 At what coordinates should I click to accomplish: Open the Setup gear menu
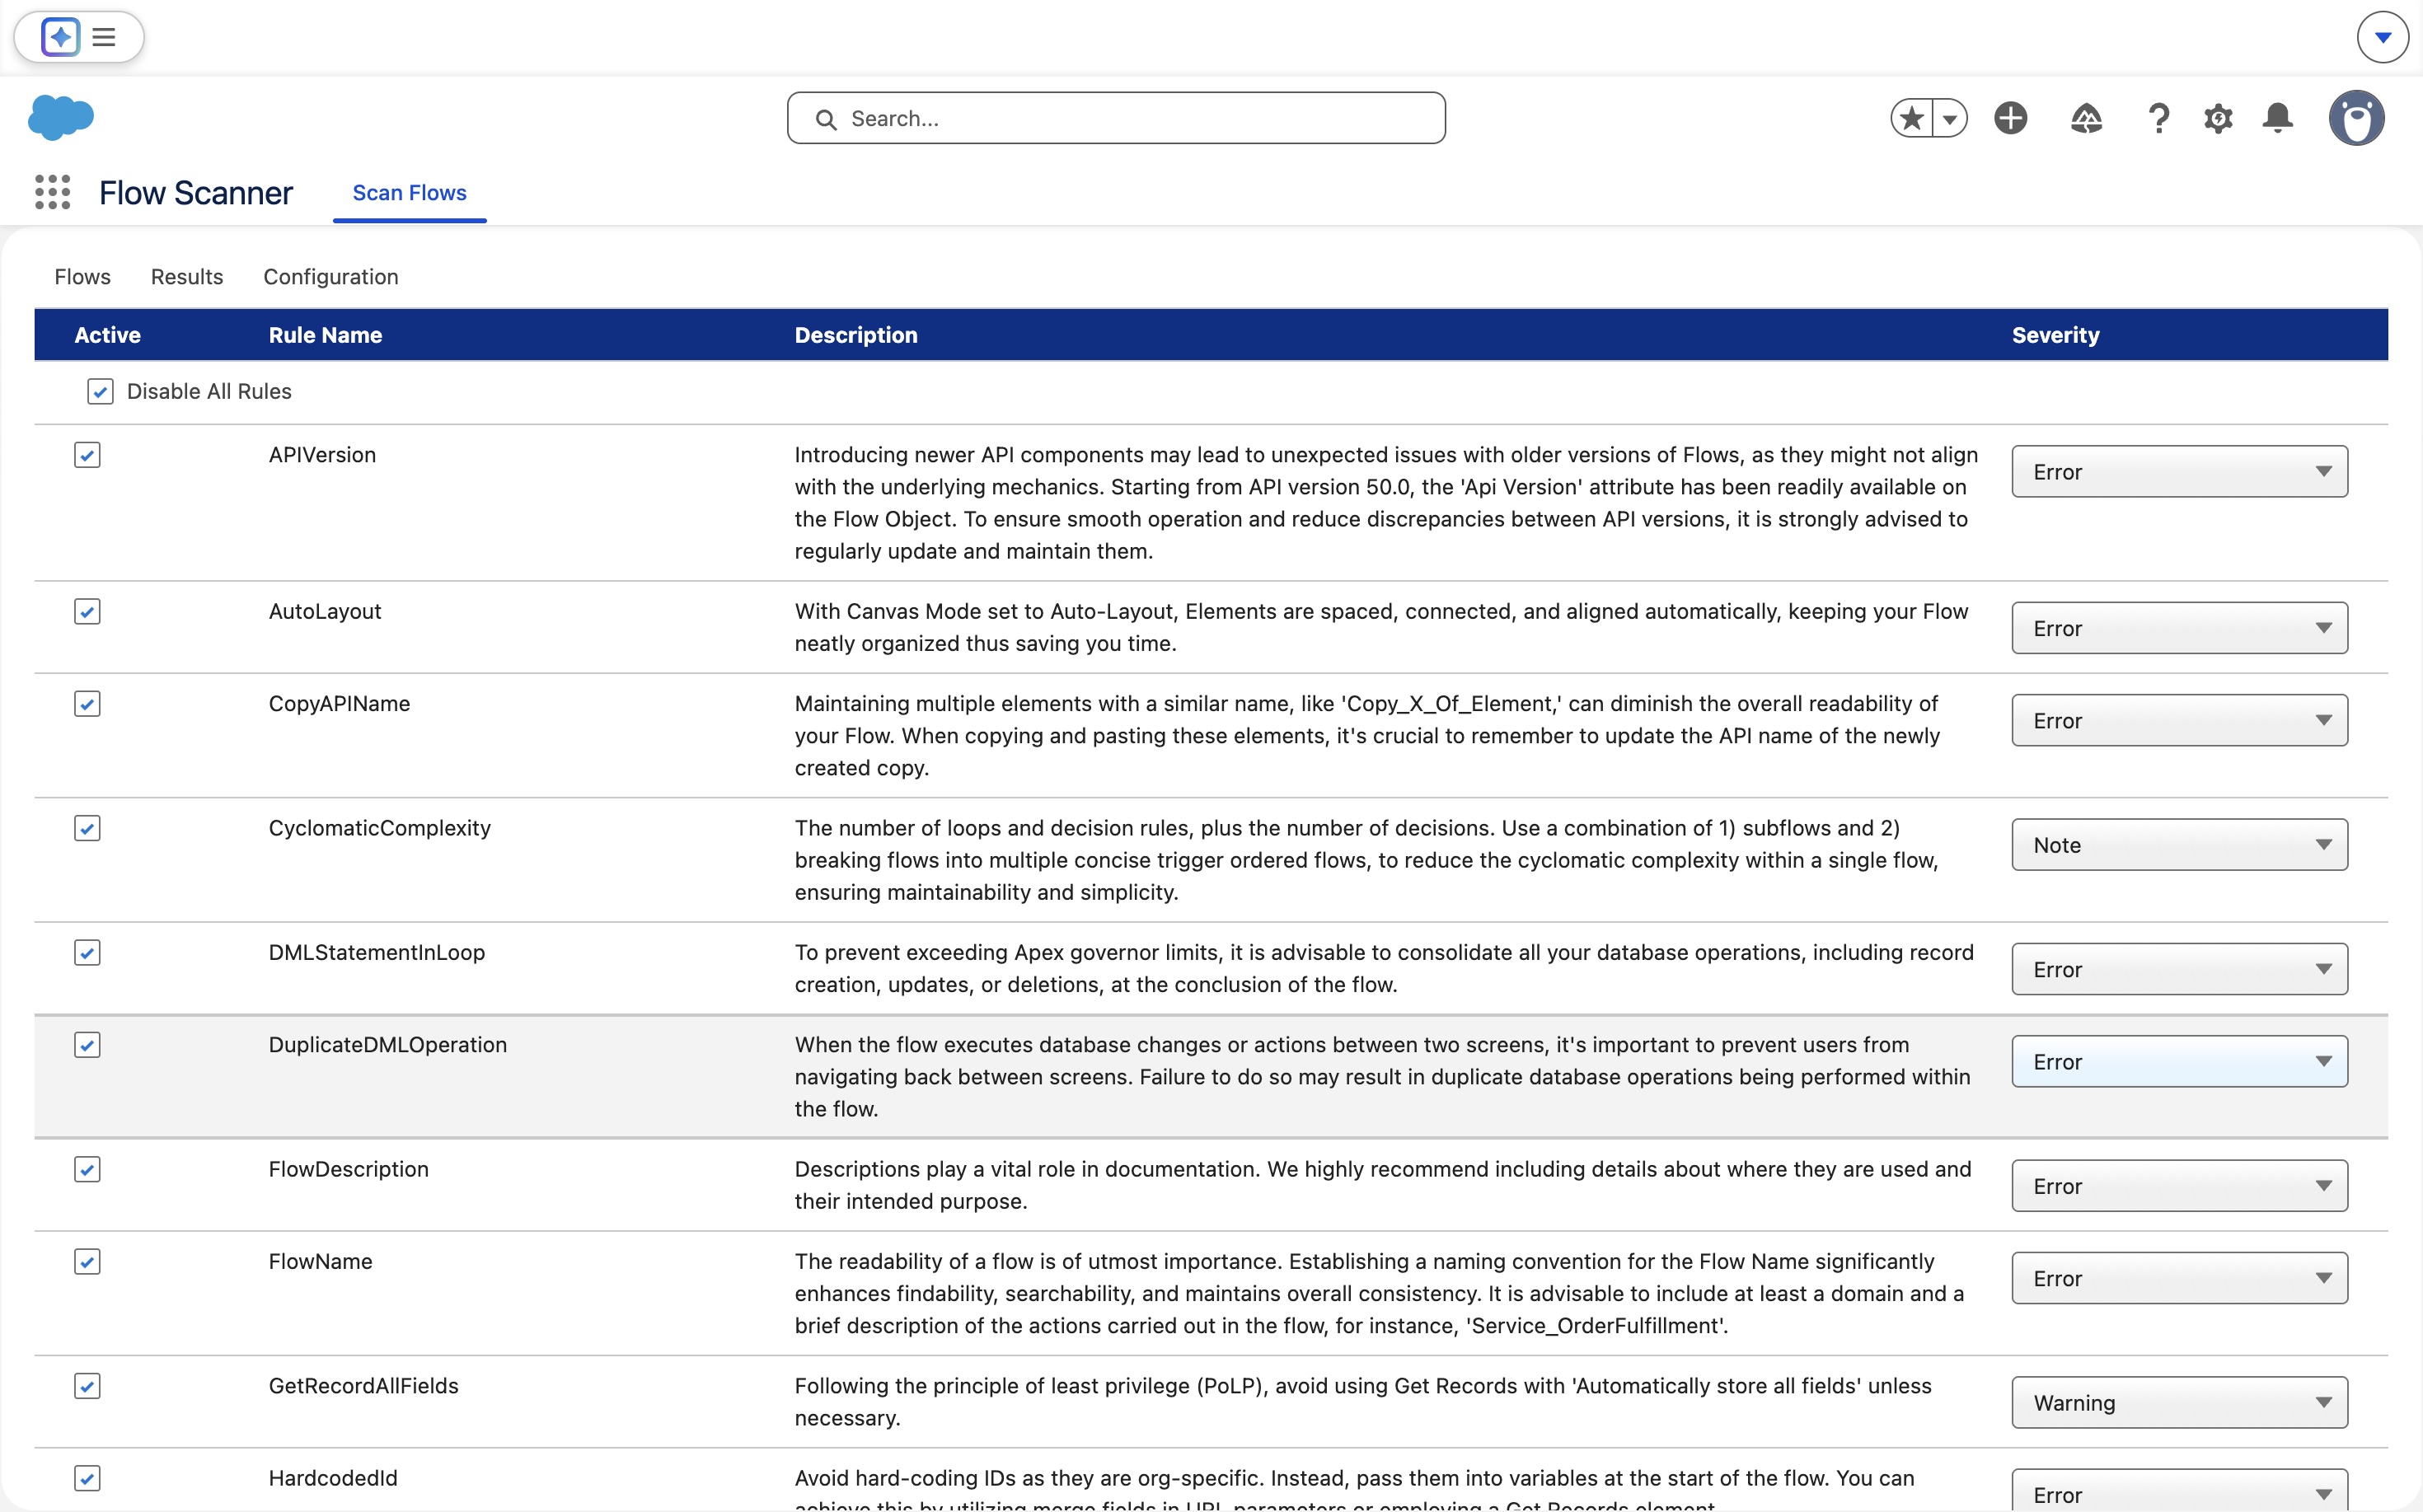pos(2218,118)
